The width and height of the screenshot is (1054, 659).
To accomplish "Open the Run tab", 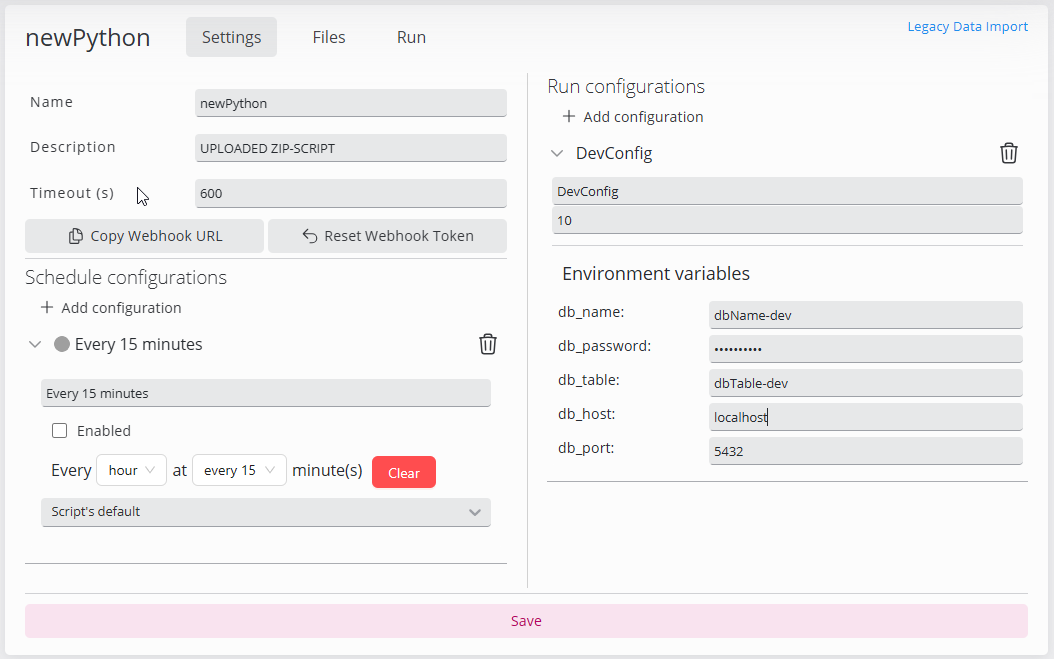I will pyautogui.click(x=411, y=37).
